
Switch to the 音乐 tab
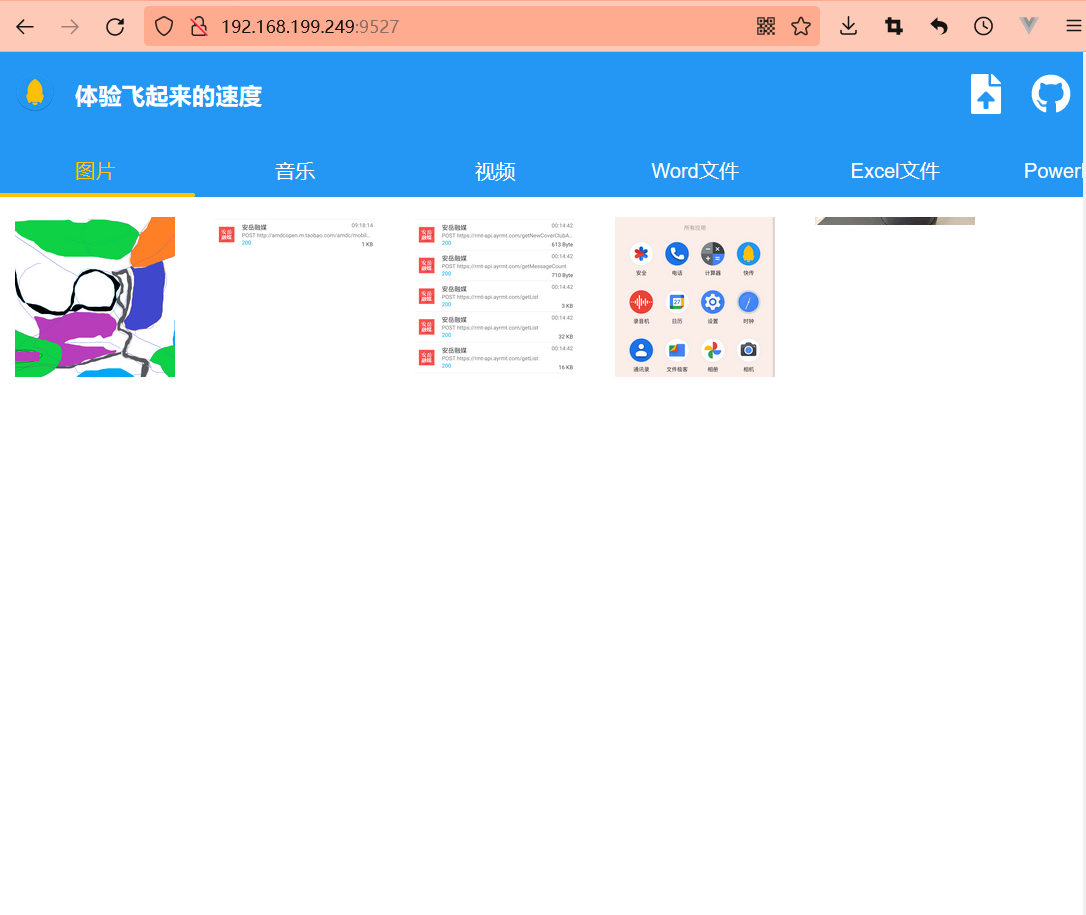click(x=295, y=171)
